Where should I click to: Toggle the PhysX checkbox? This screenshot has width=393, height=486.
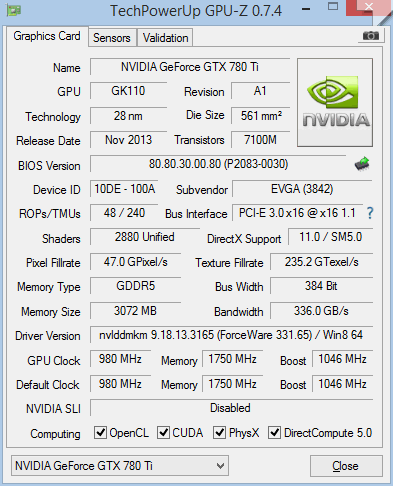(x=219, y=433)
